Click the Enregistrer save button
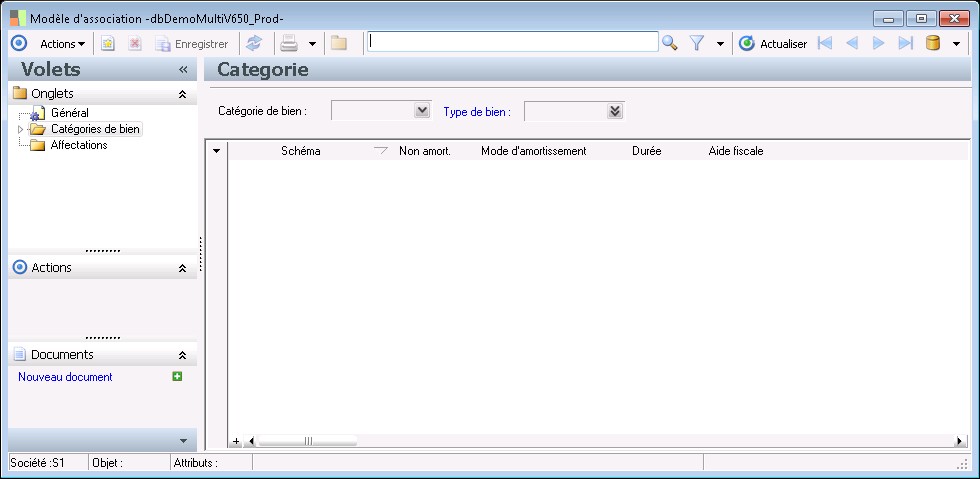 click(192, 44)
